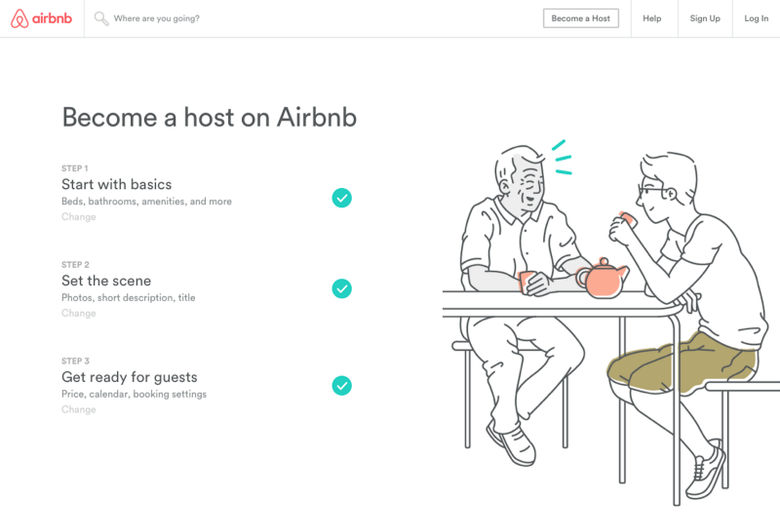780x529 pixels.
Task: Click Change under Set the scene
Action: point(79,313)
